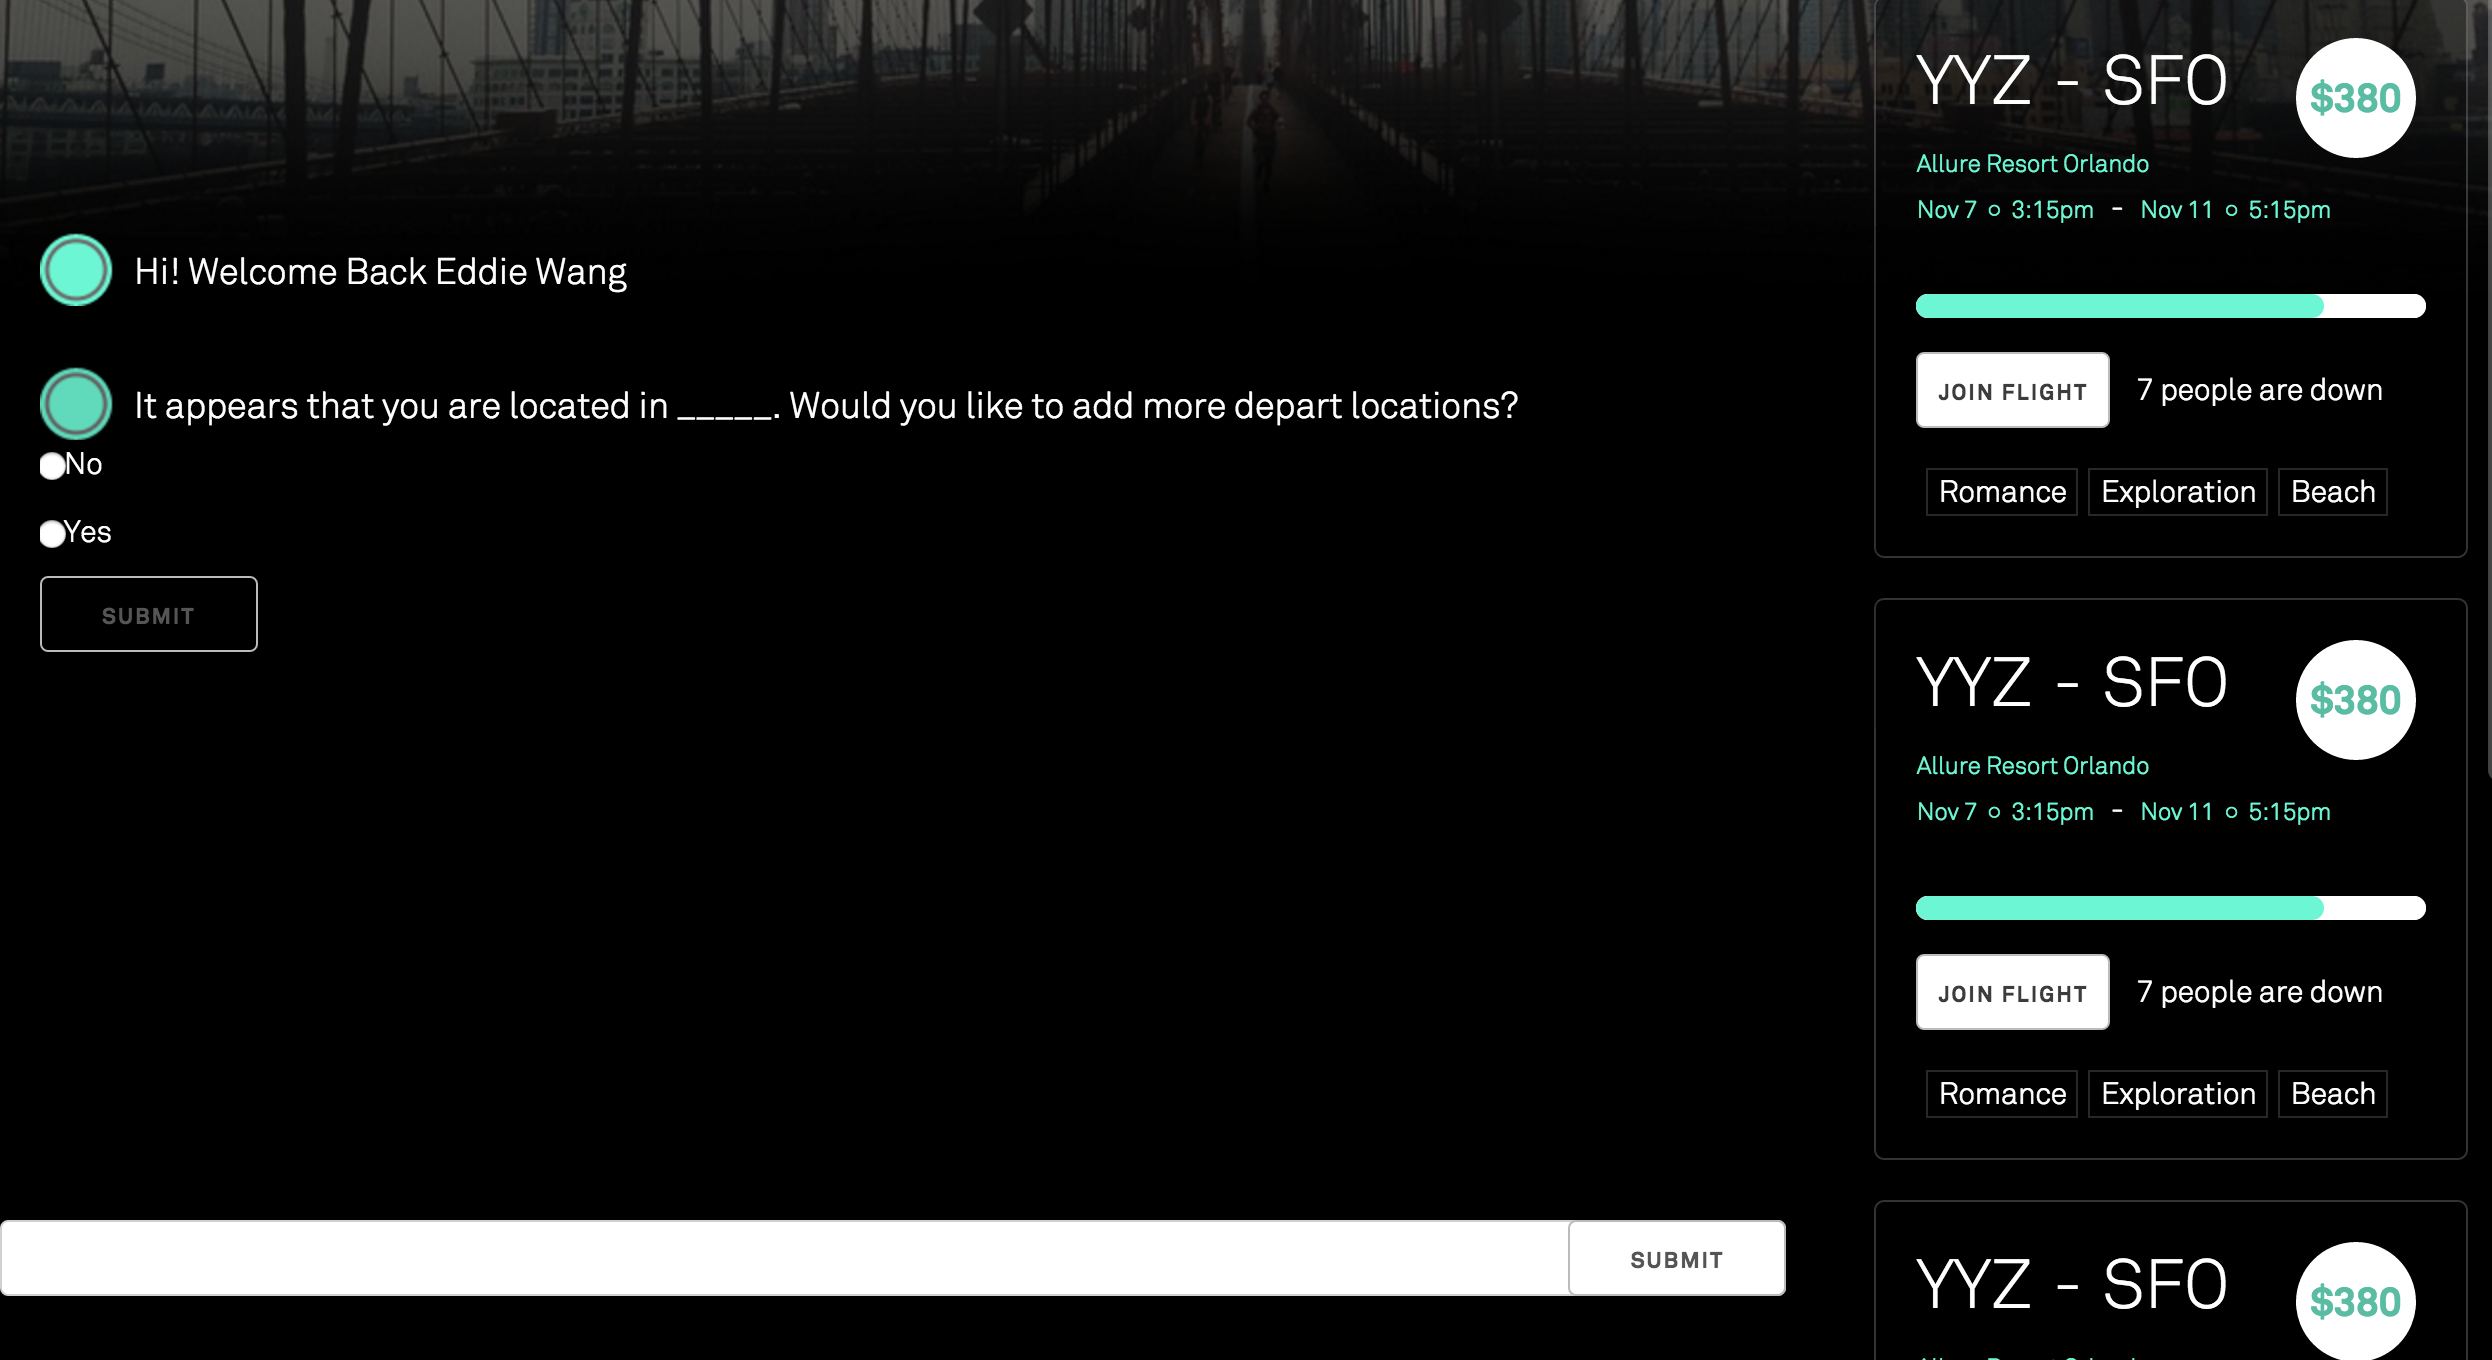Toggle the Romance tag on the second flight card
The width and height of the screenshot is (2492, 1360).
[x=2001, y=1093]
